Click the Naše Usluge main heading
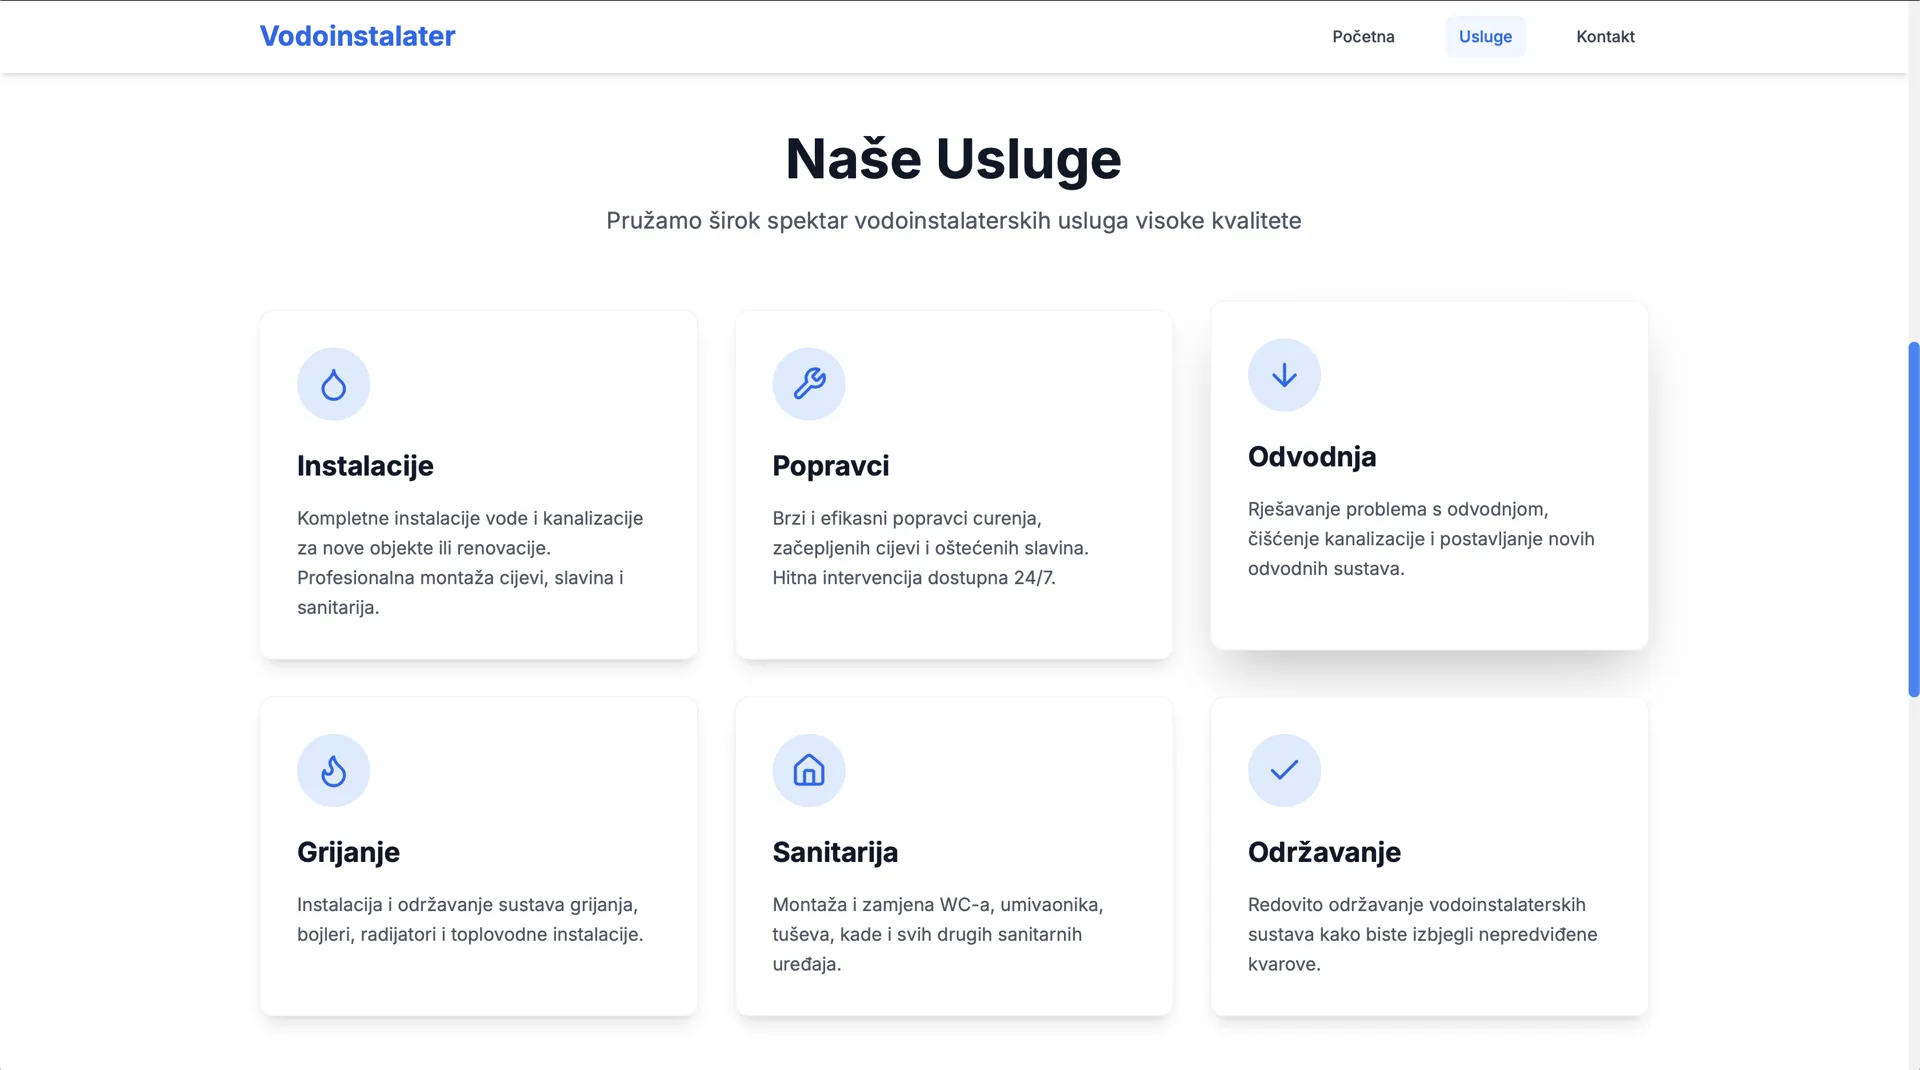The width and height of the screenshot is (1920, 1070). 953,159
